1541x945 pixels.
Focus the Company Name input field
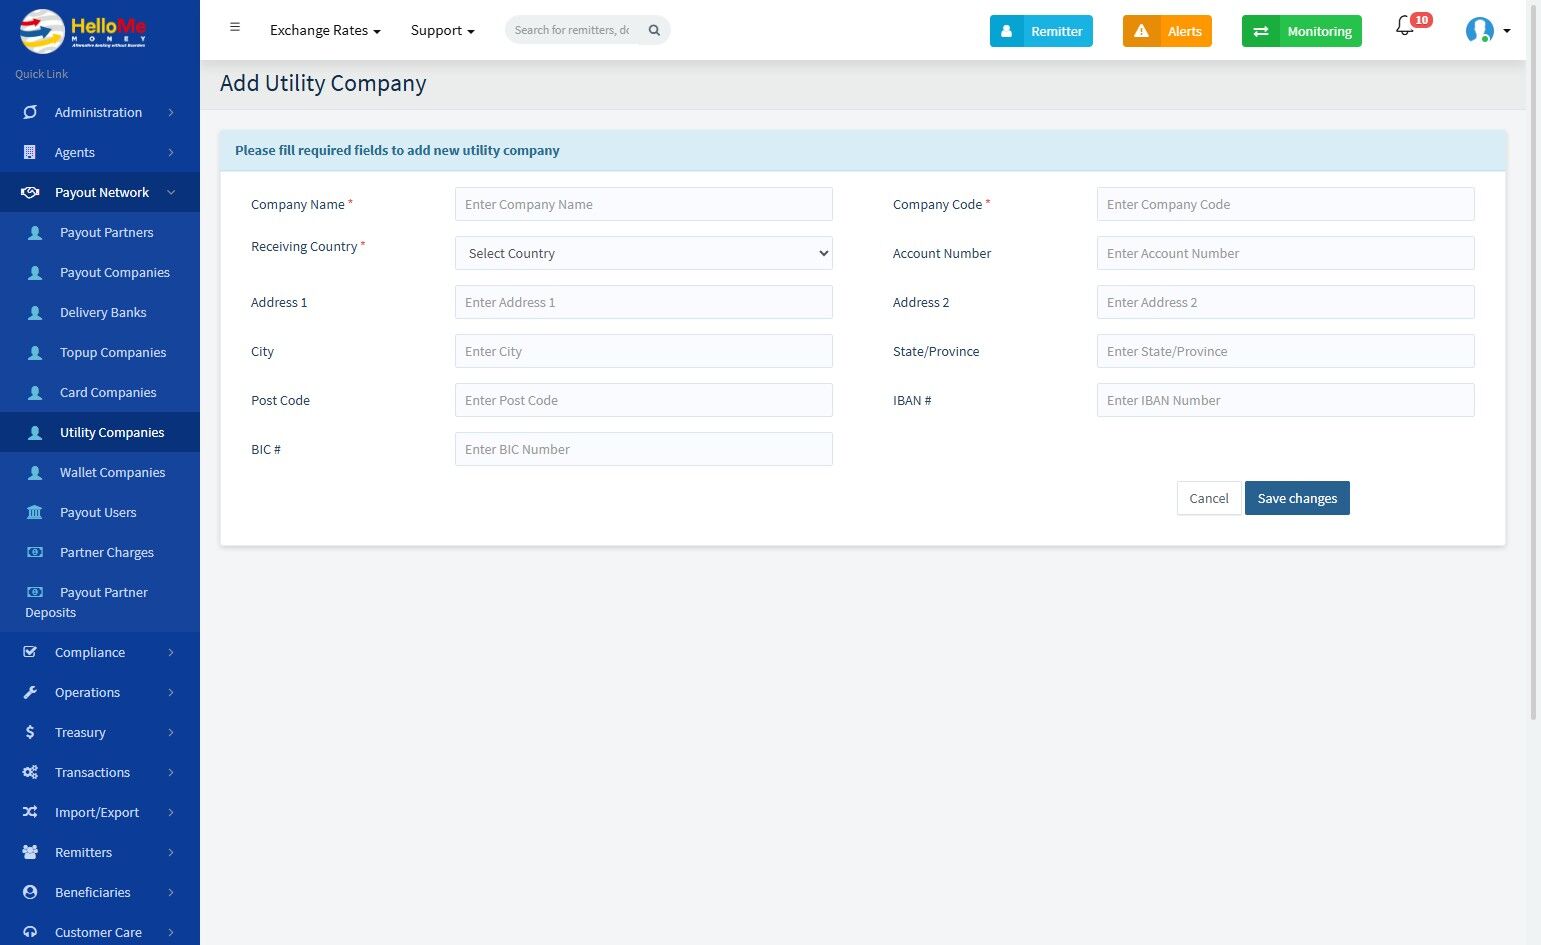[x=643, y=204]
